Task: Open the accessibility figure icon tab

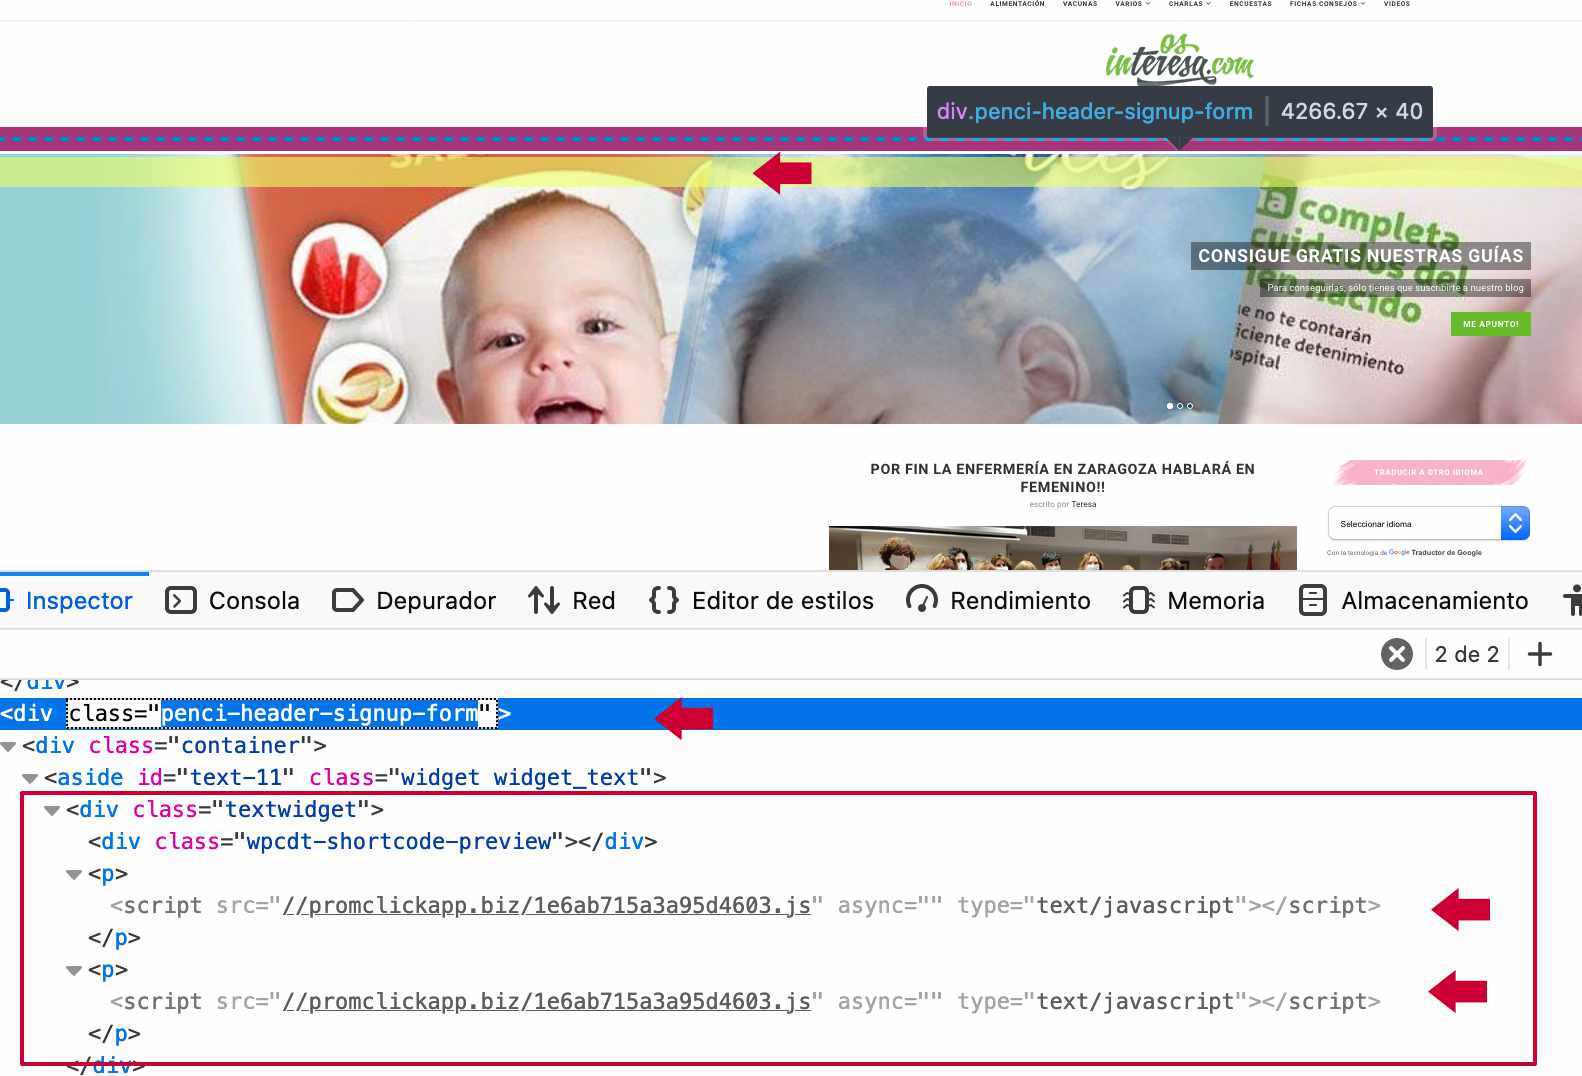Action: [1572, 600]
